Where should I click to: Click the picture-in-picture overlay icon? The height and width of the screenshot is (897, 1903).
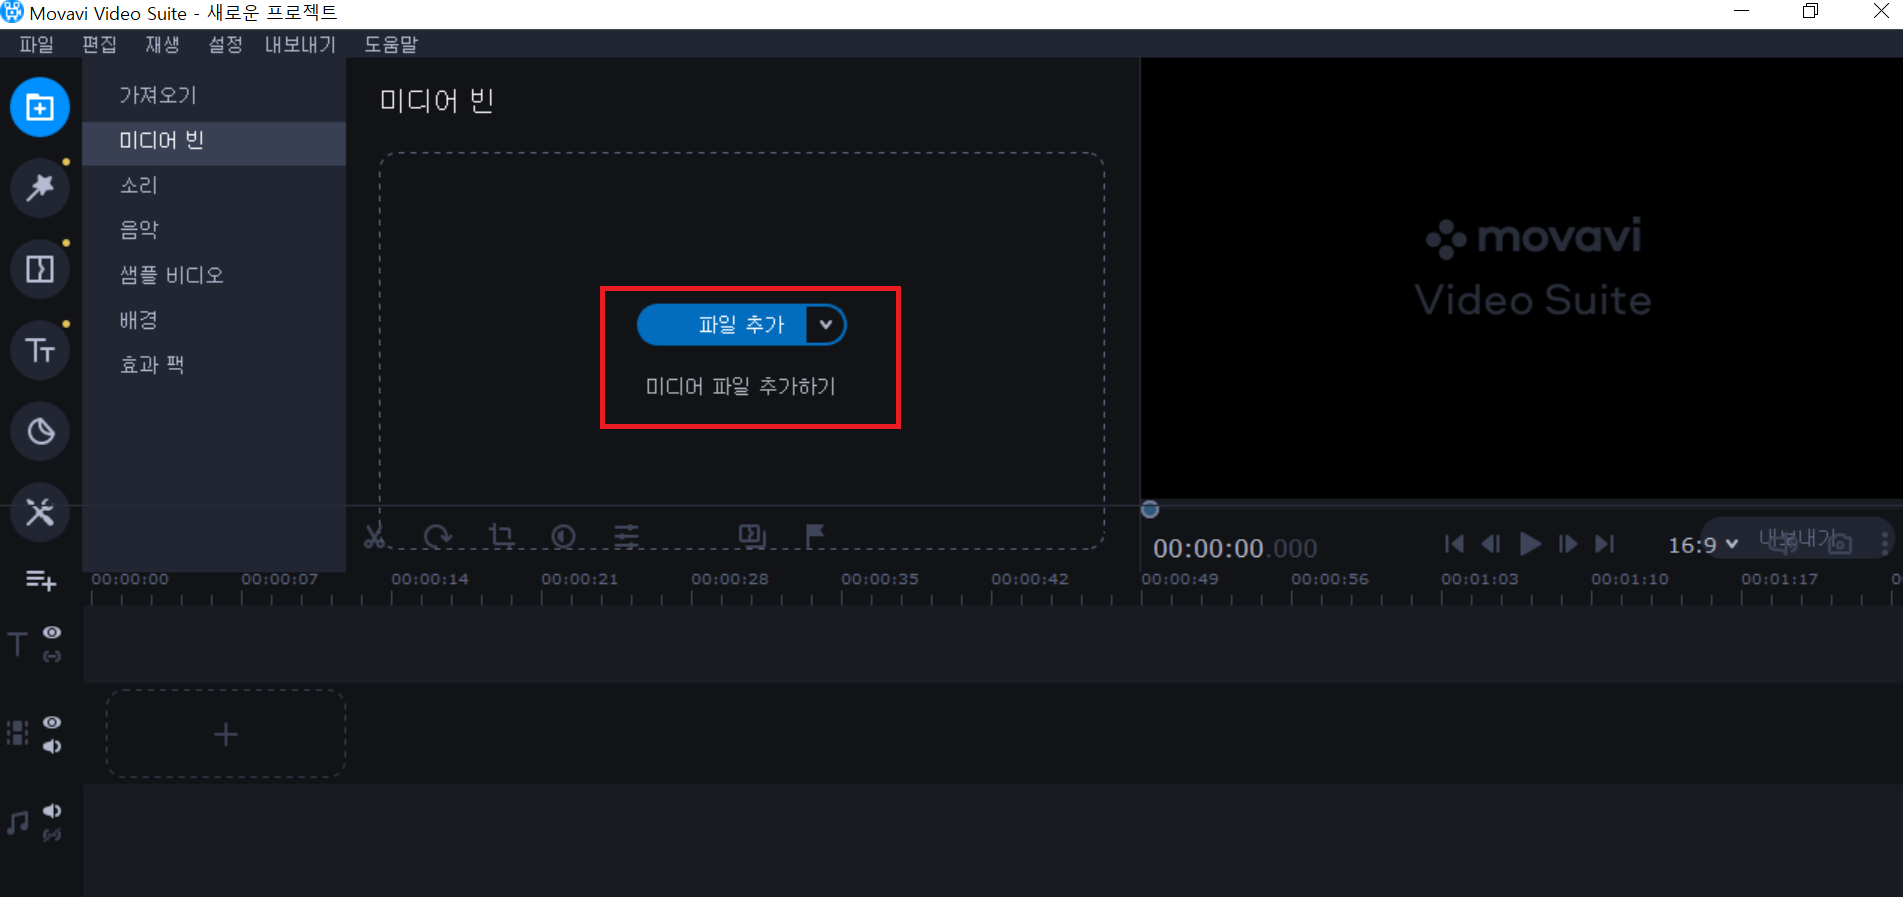[752, 536]
